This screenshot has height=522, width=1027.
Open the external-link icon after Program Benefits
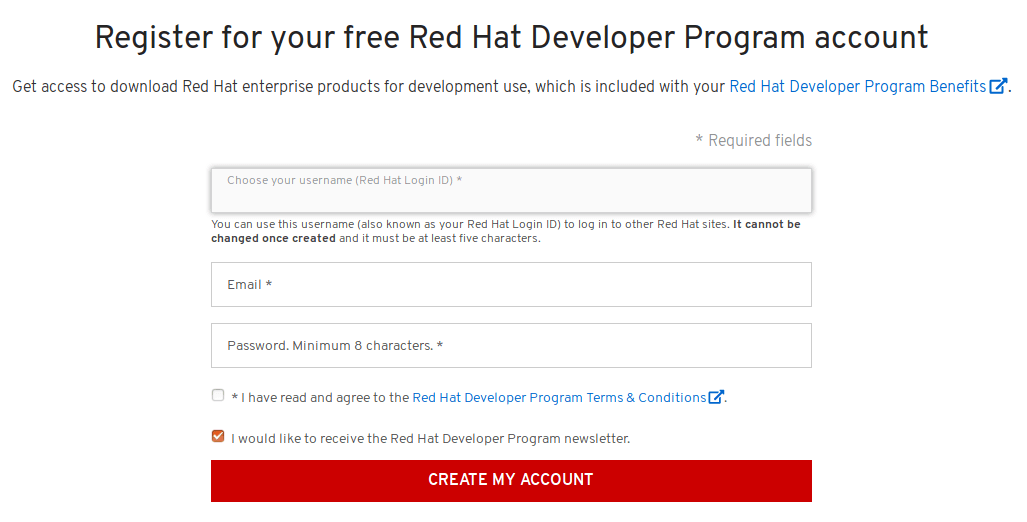(997, 87)
